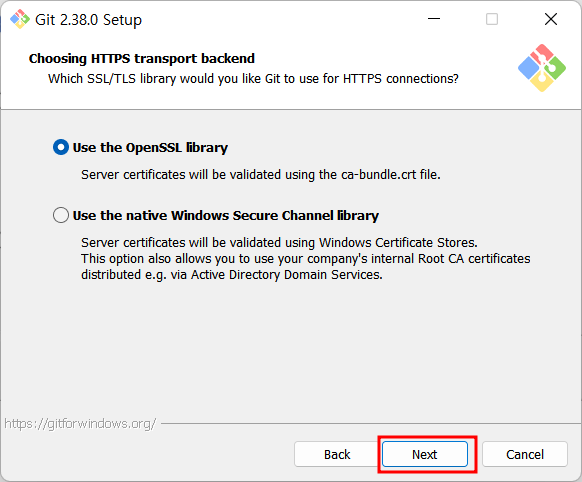Click the "Use the native Windows Secure Channel library" label

tap(226, 216)
